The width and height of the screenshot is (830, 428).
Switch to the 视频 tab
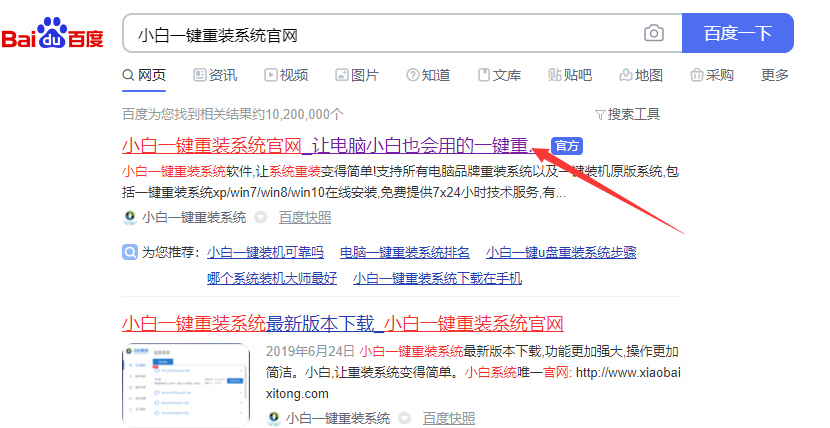[x=286, y=75]
